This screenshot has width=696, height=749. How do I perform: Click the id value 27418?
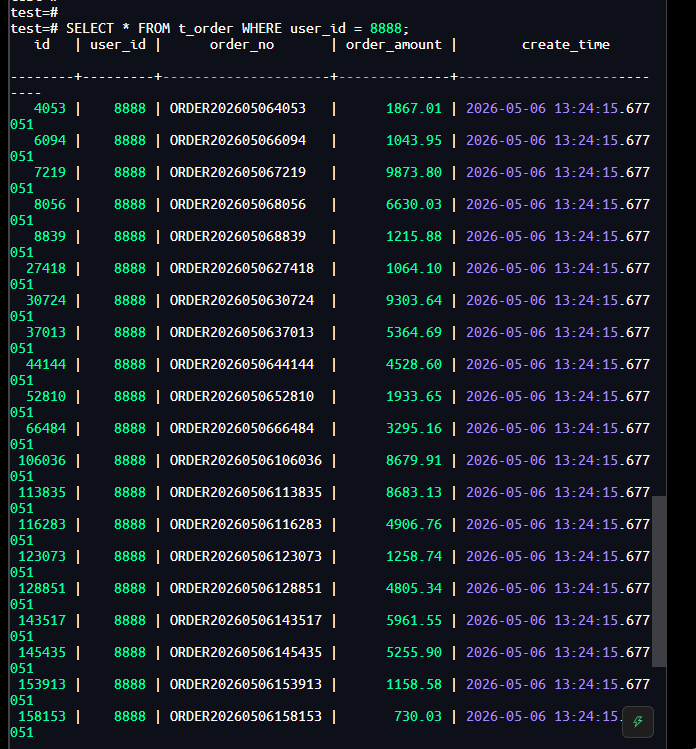coord(46,268)
